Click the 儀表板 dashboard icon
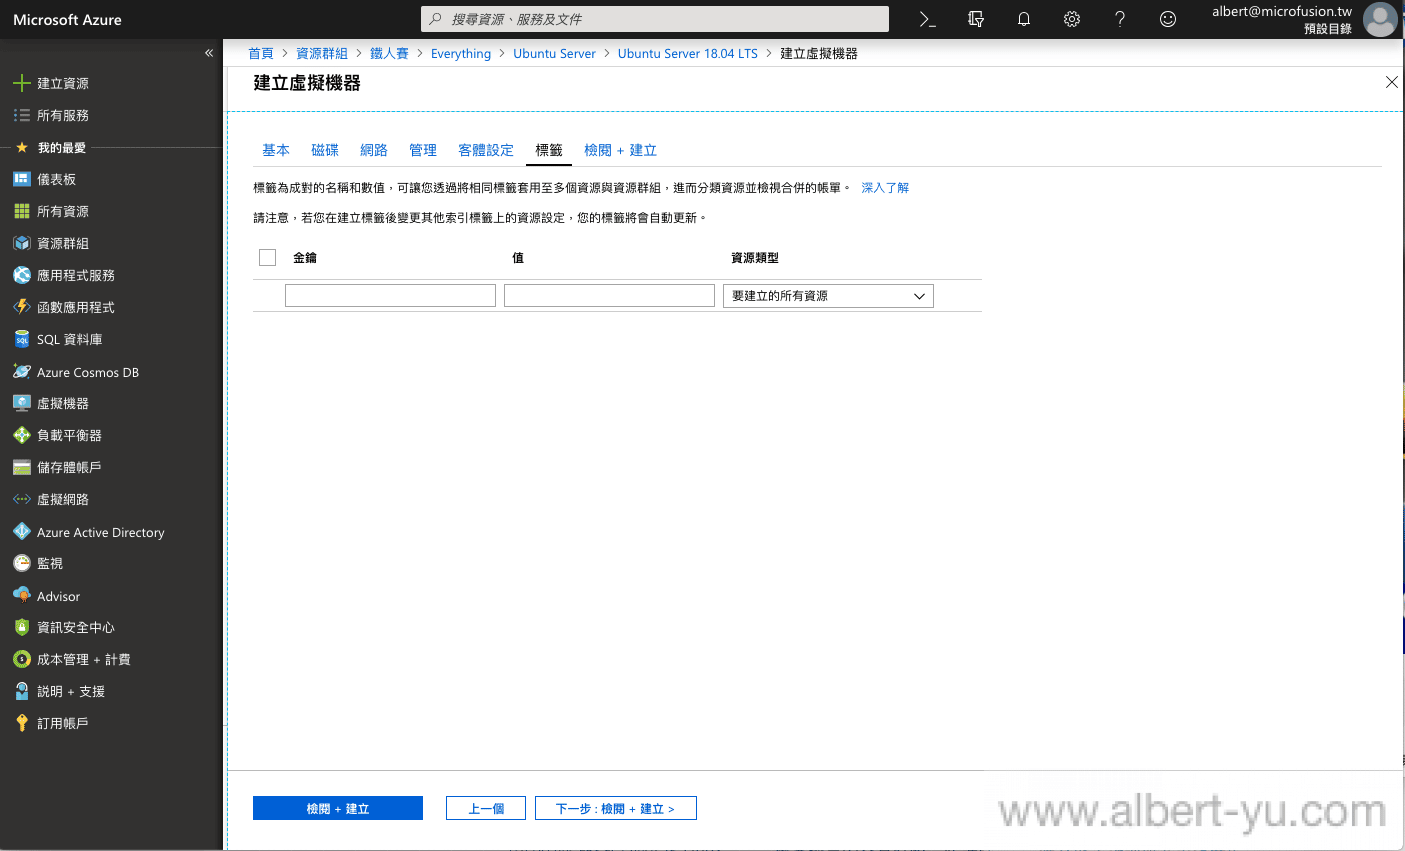Image resolution: width=1405 pixels, height=851 pixels. (x=22, y=179)
